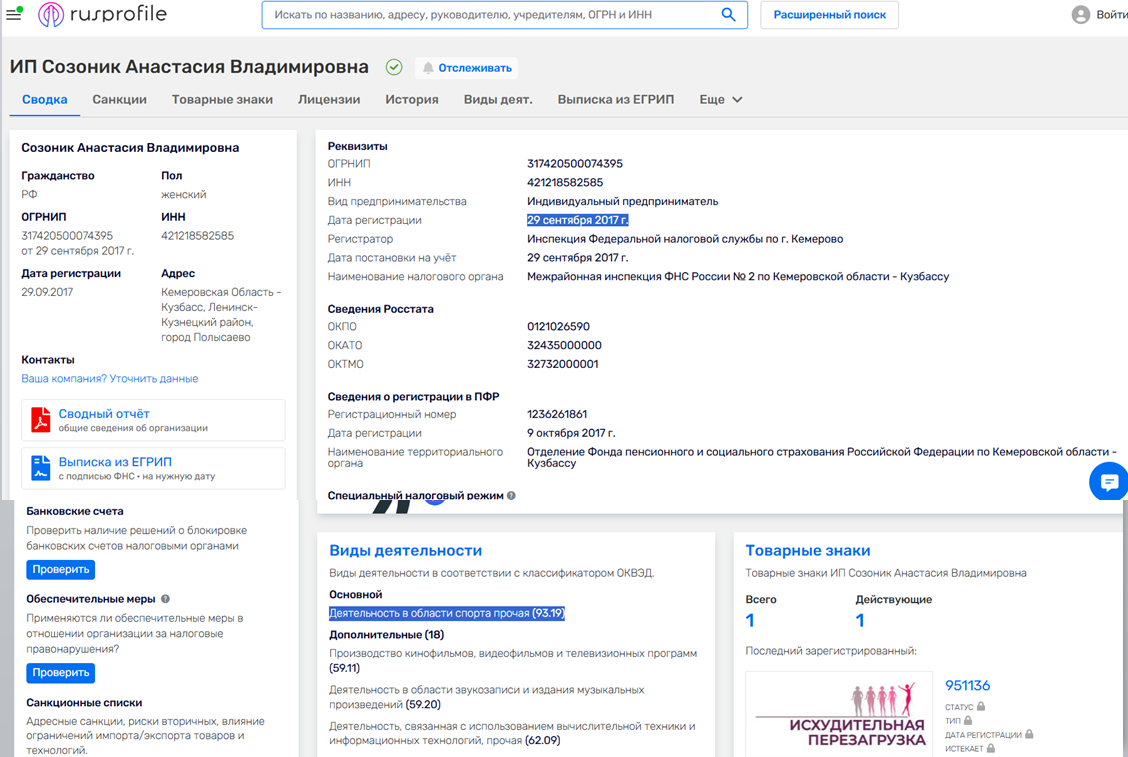Click the question mark near Обеспечительные меры
Viewport: 1128px width, 757px height.
(x=166, y=599)
